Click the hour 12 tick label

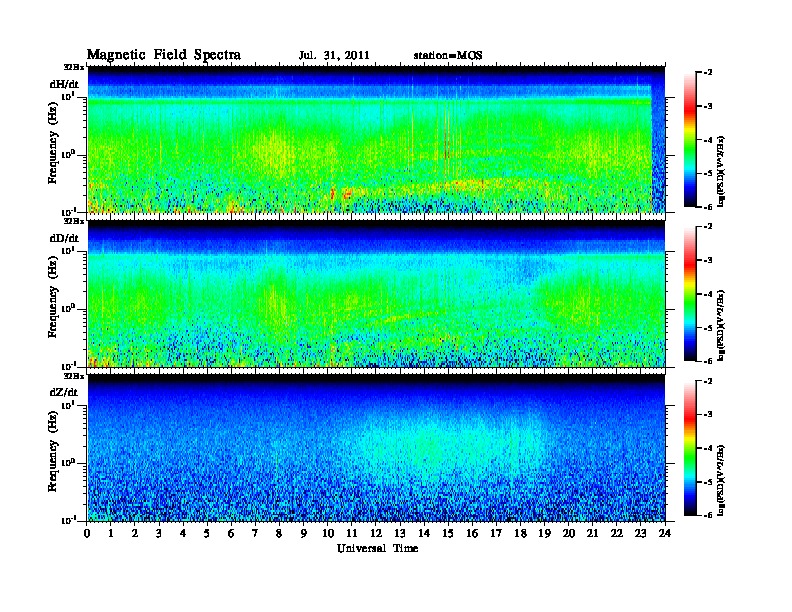pyautogui.click(x=376, y=533)
